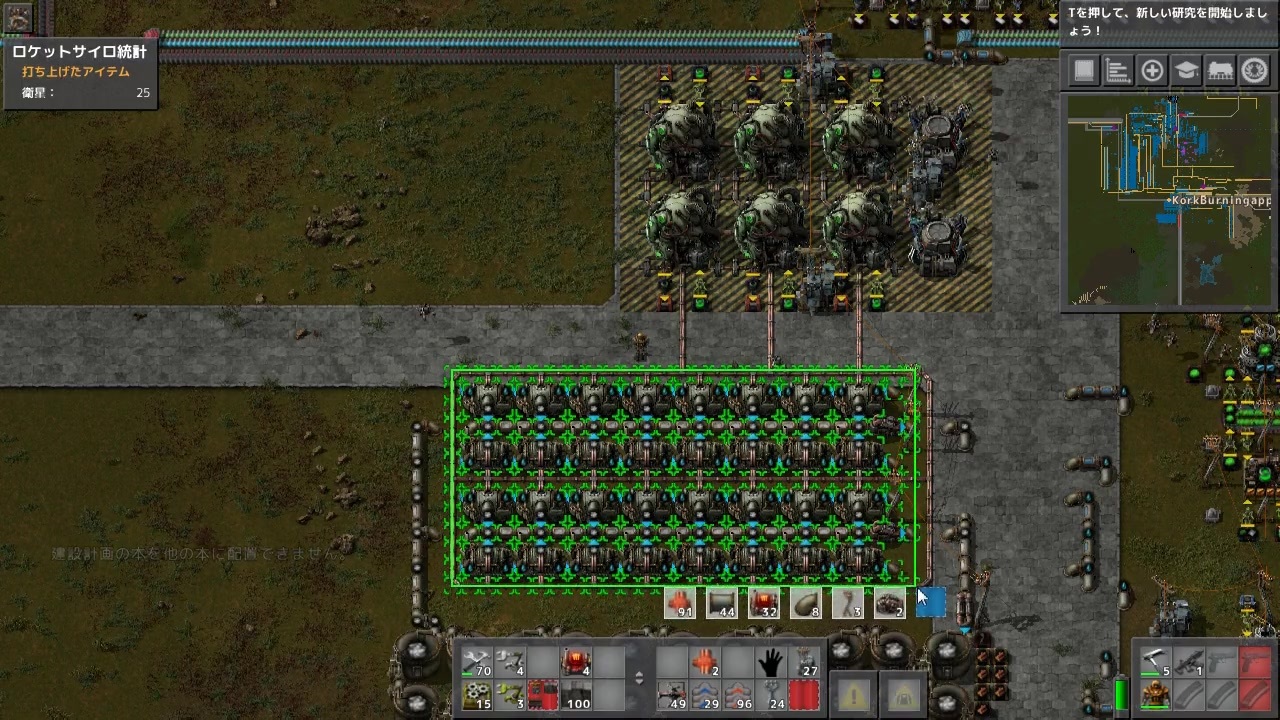Image resolution: width=1280 pixels, height=720 pixels.
Task: Click the top-left corner menu icon
Action: pos(18,16)
